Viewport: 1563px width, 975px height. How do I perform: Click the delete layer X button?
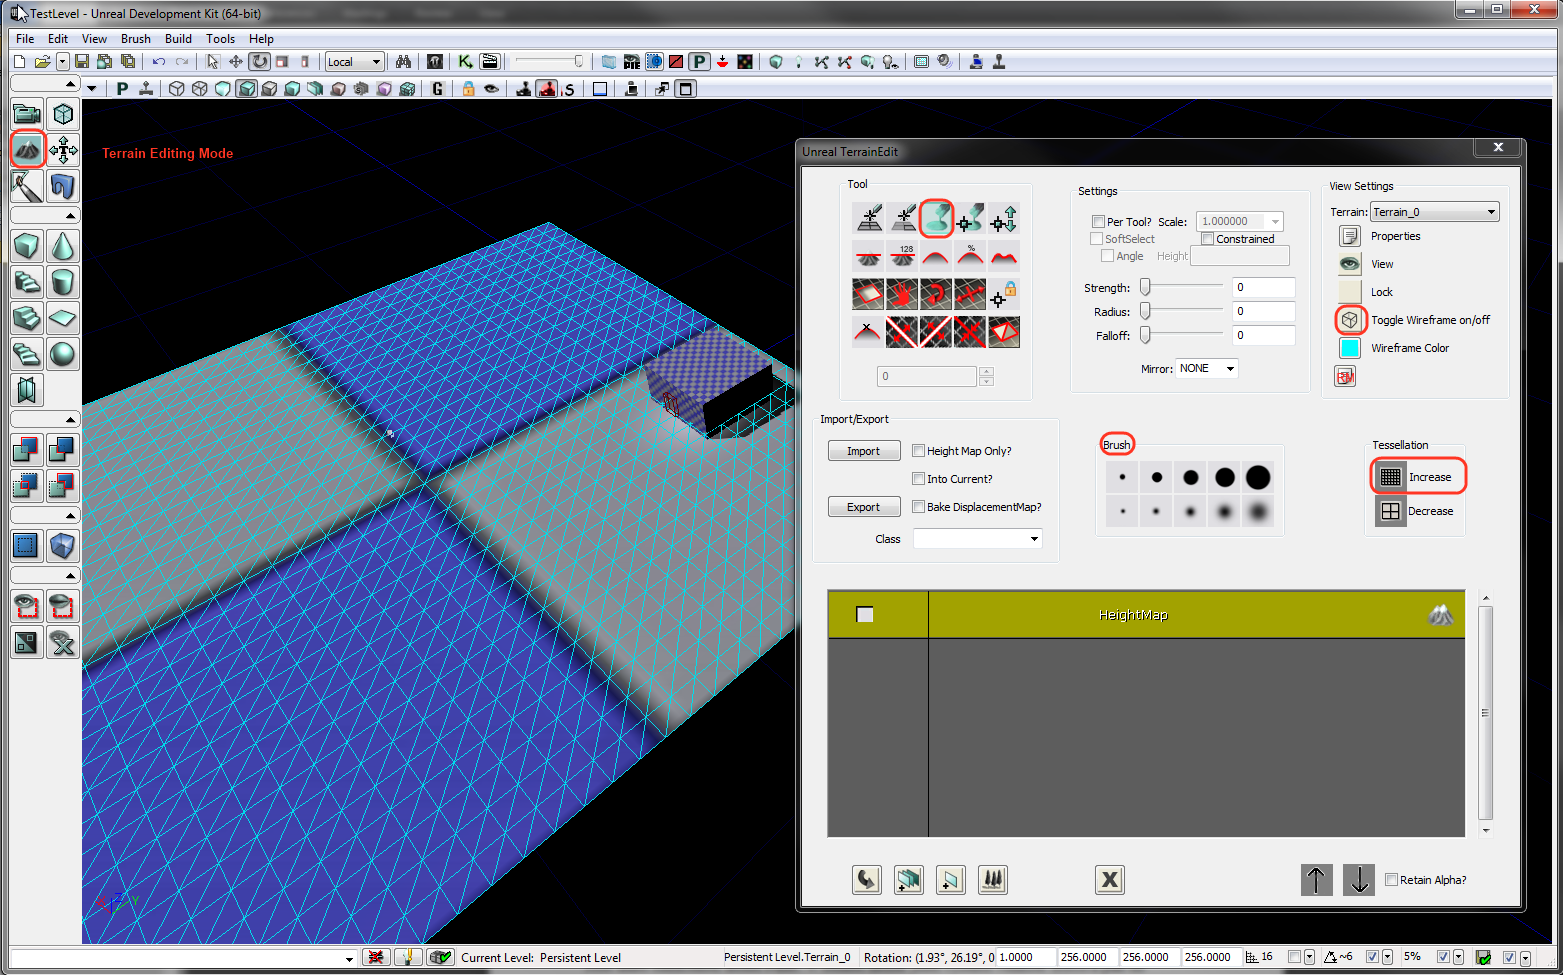1110,880
